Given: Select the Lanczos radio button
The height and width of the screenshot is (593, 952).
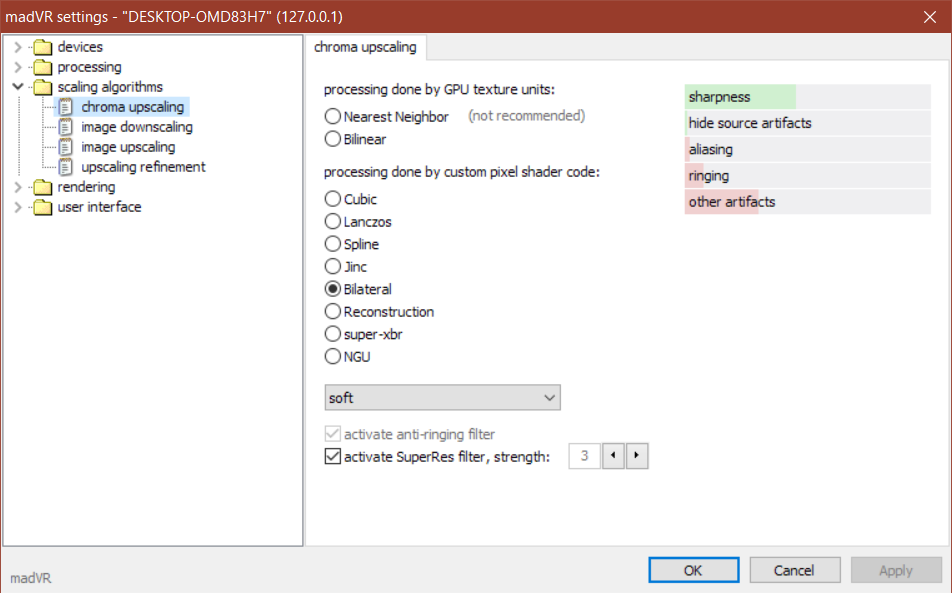Looking at the screenshot, I should click(x=333, y=222).
